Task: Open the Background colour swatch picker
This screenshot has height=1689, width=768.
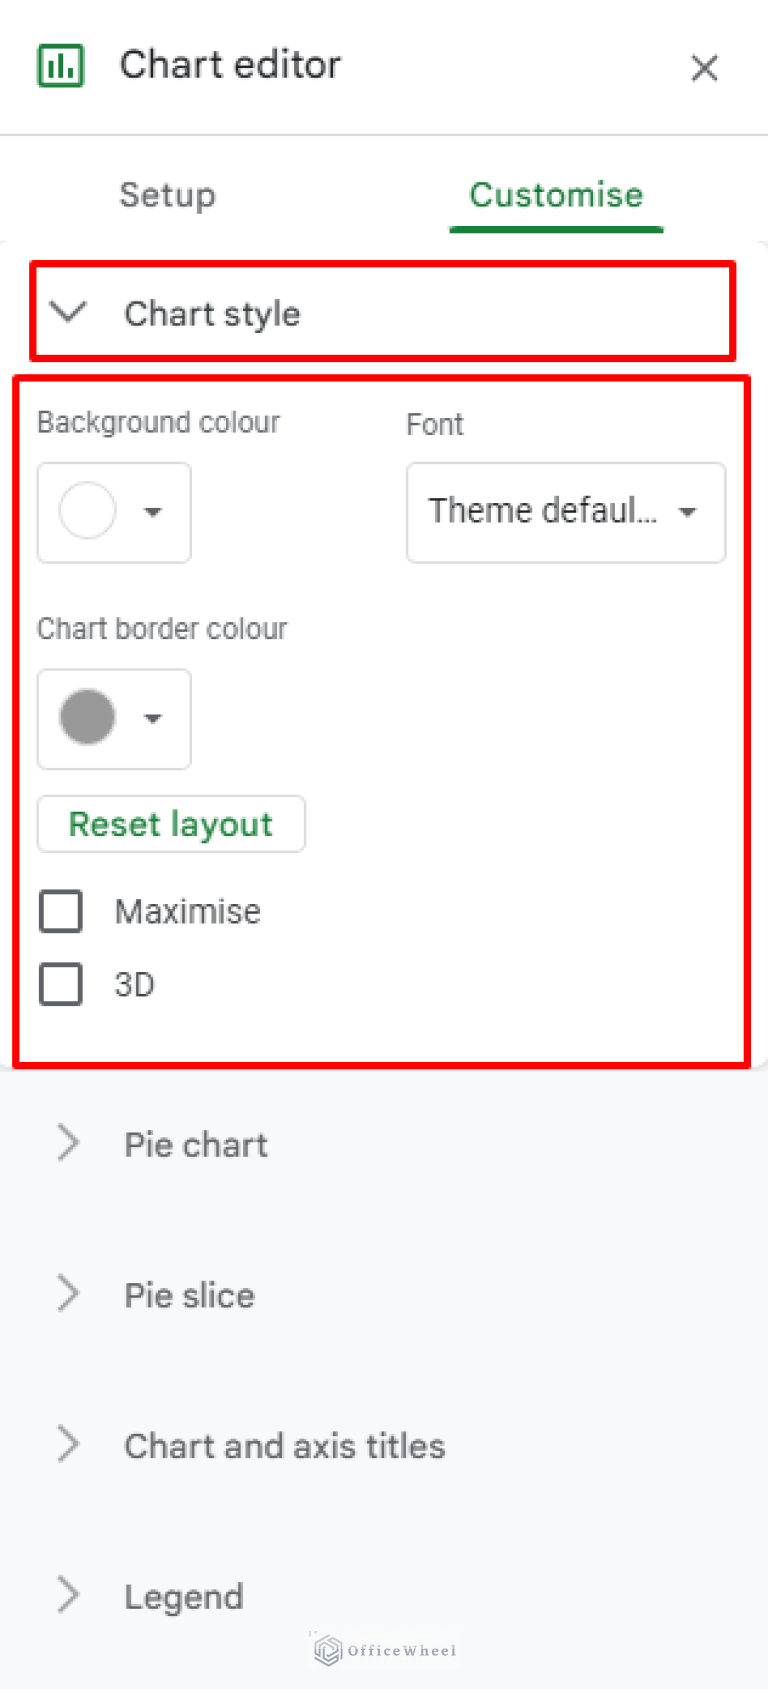Action: click(88, 511)
